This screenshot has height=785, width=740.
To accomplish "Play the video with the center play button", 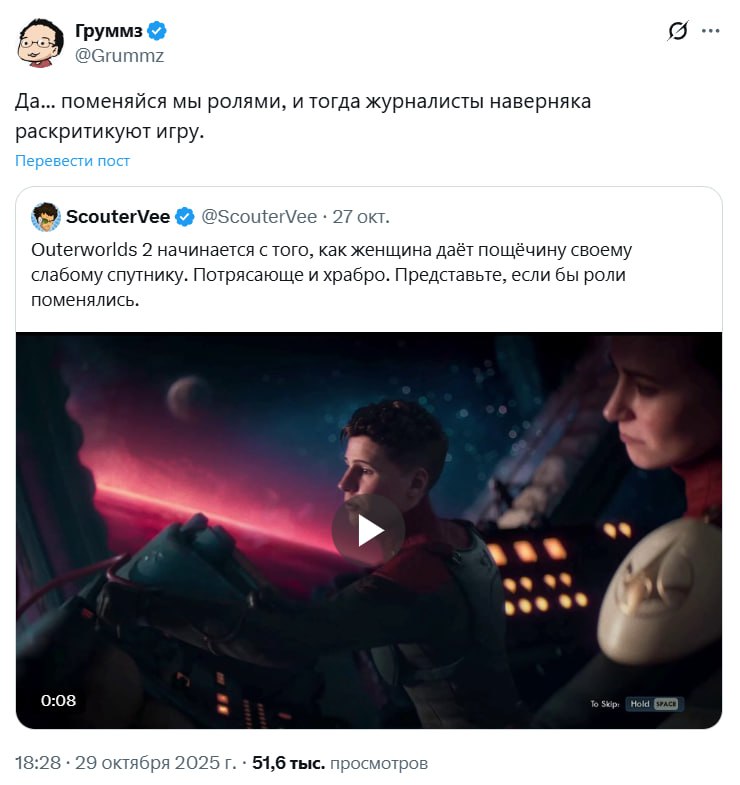I will 369,530.
